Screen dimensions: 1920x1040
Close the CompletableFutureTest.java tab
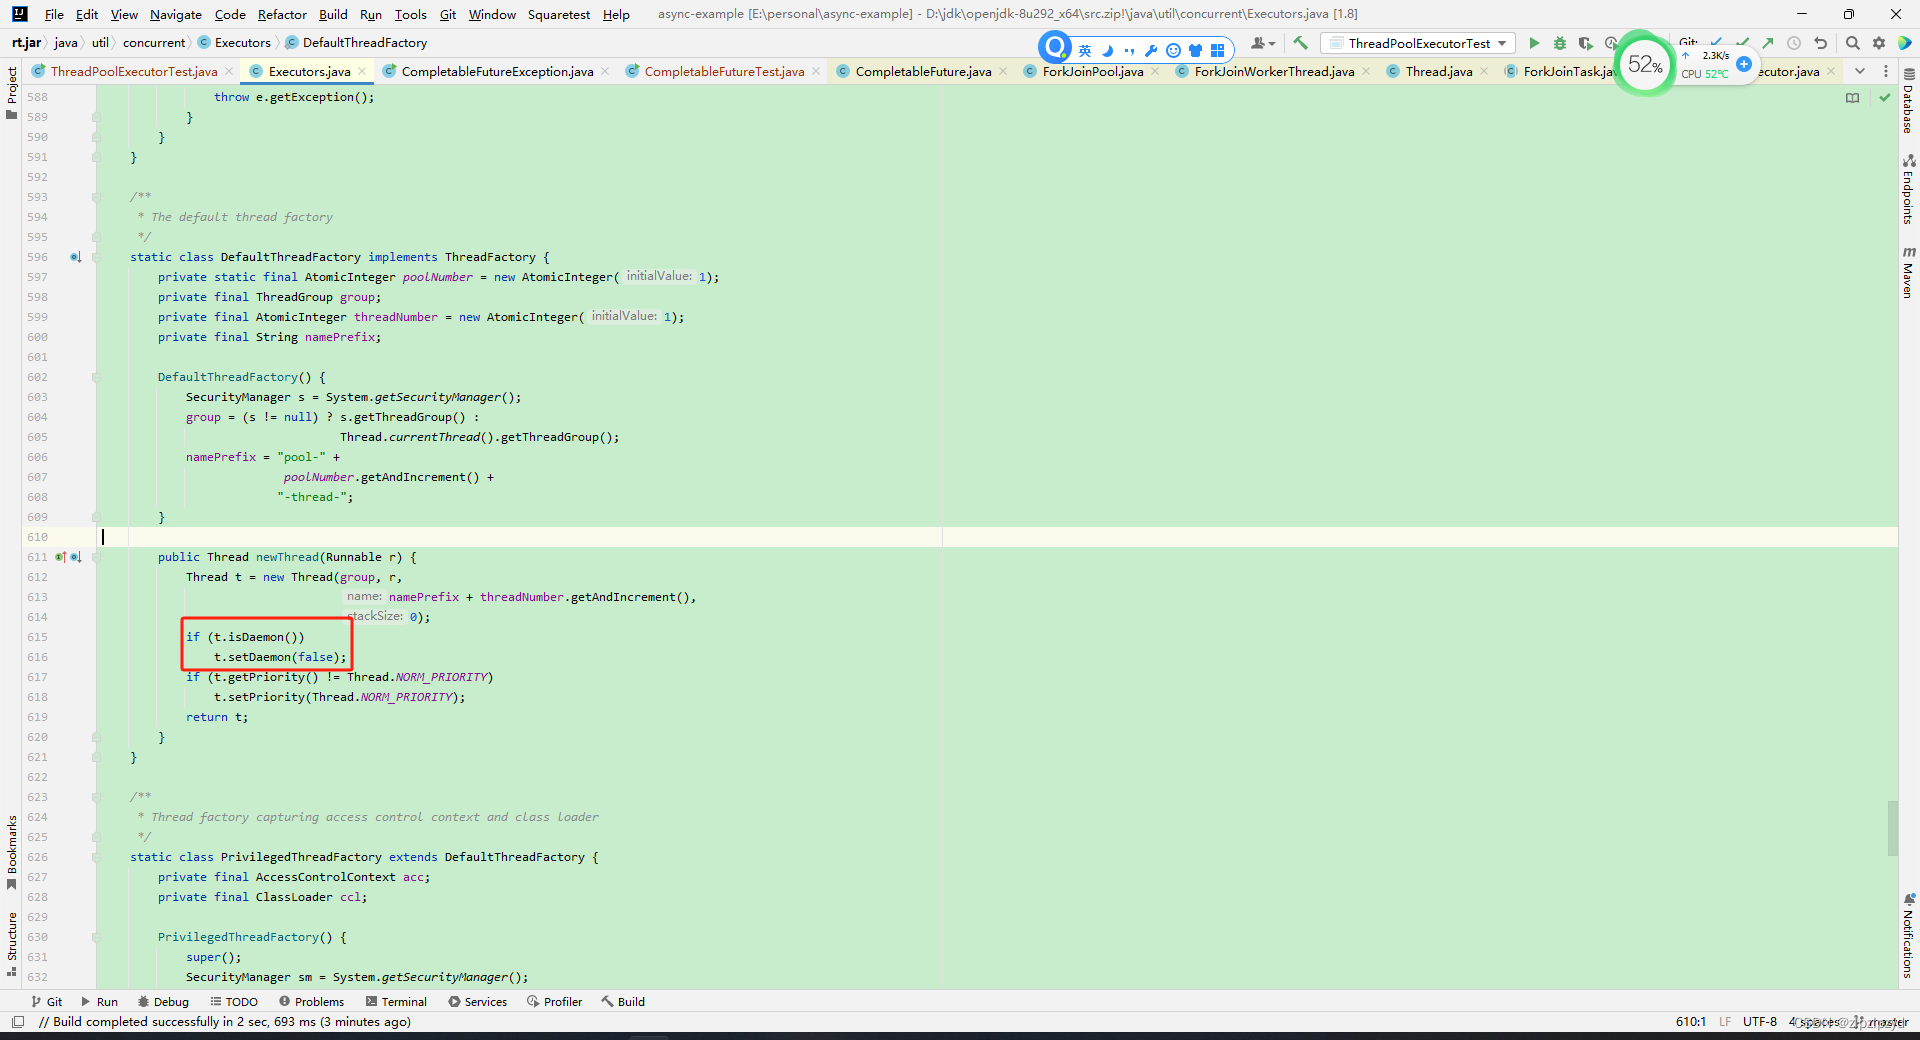pyautogui.click(x=816, y=71)
